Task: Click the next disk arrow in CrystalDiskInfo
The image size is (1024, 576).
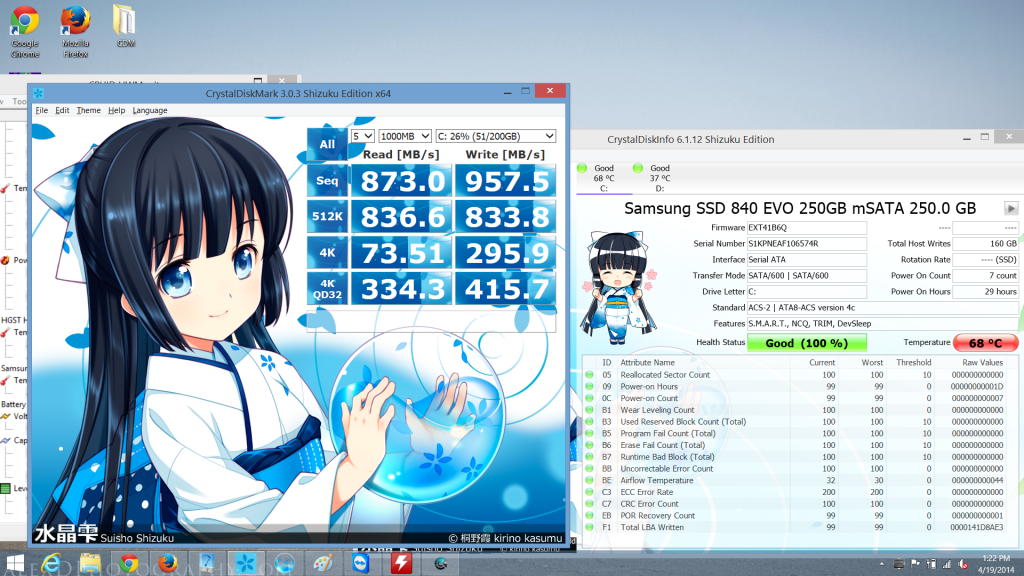Action: pyautogui.click(x=1011, y=208)
